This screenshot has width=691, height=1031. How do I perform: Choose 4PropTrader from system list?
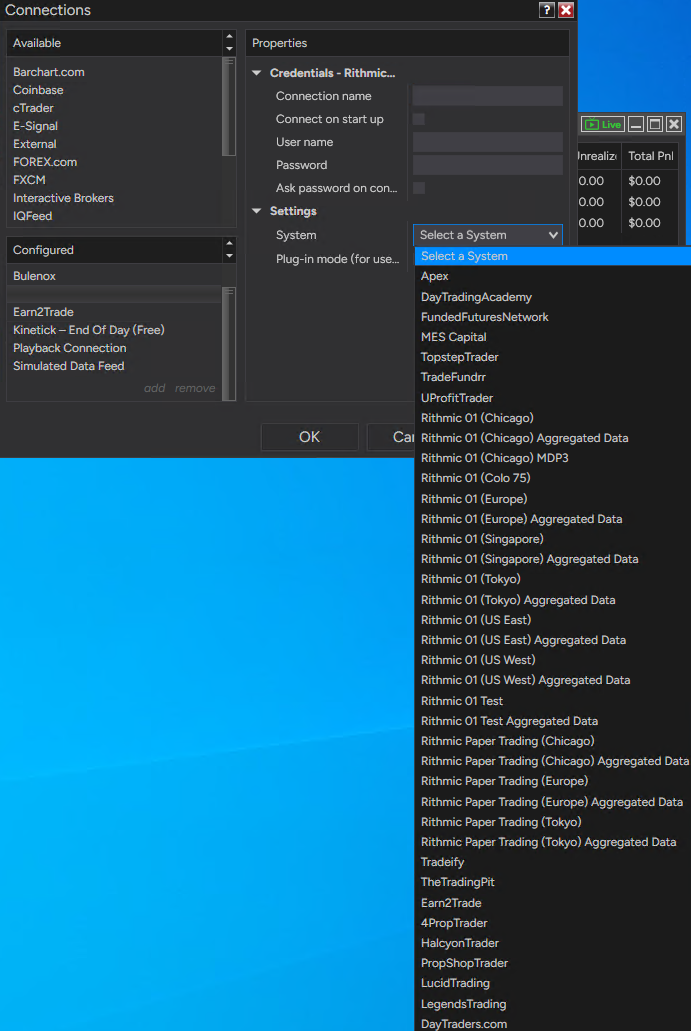pos(454,923)
